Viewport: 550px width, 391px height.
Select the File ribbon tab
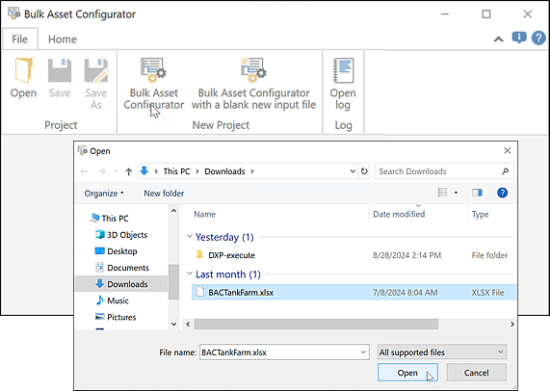(20, 39)
